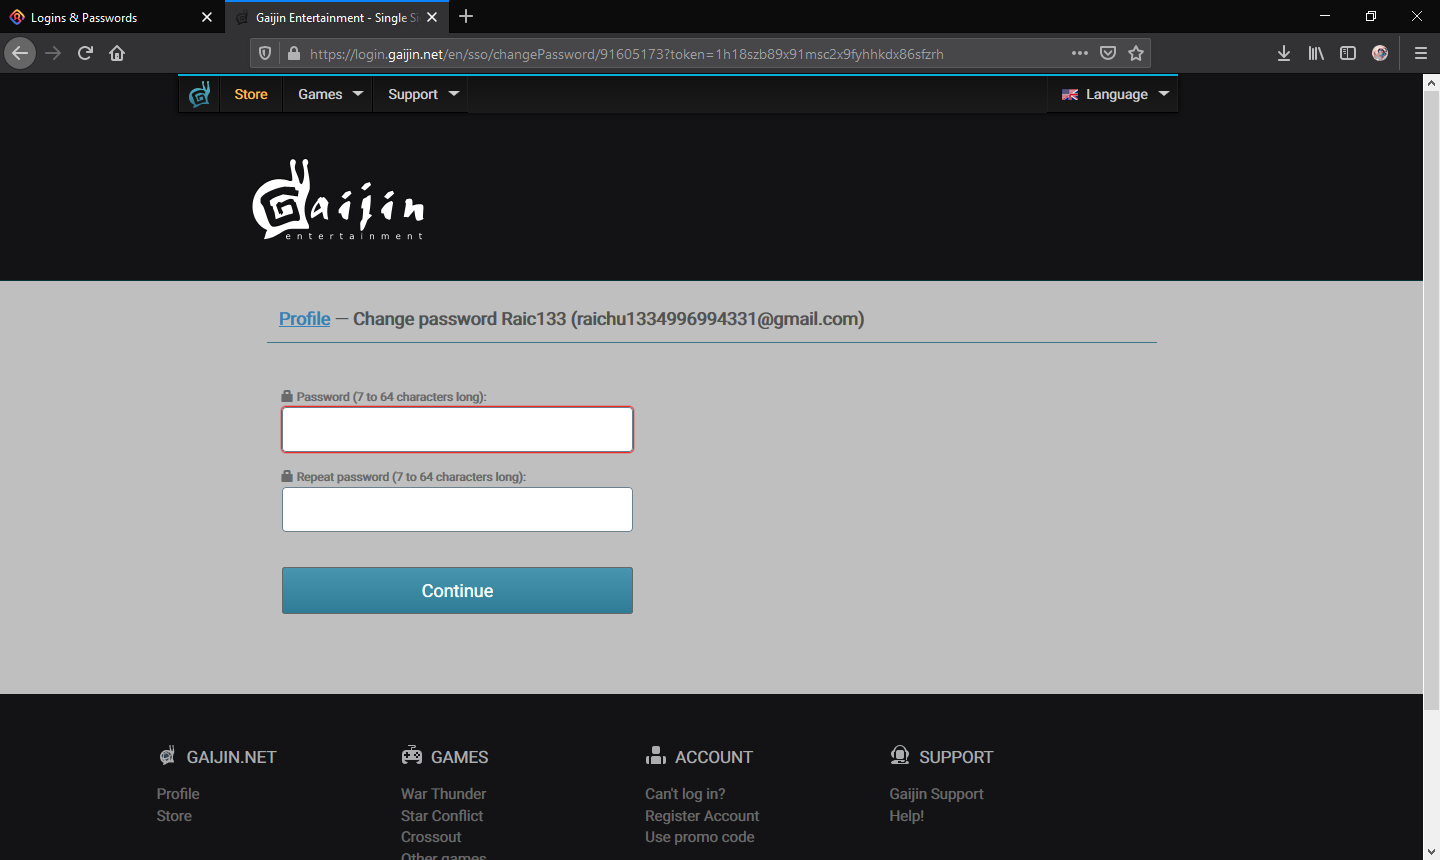Screen dimensions: 1440x860
Task: Click the address bar URL
Action: pyautogui.click(x=626, y=54)
